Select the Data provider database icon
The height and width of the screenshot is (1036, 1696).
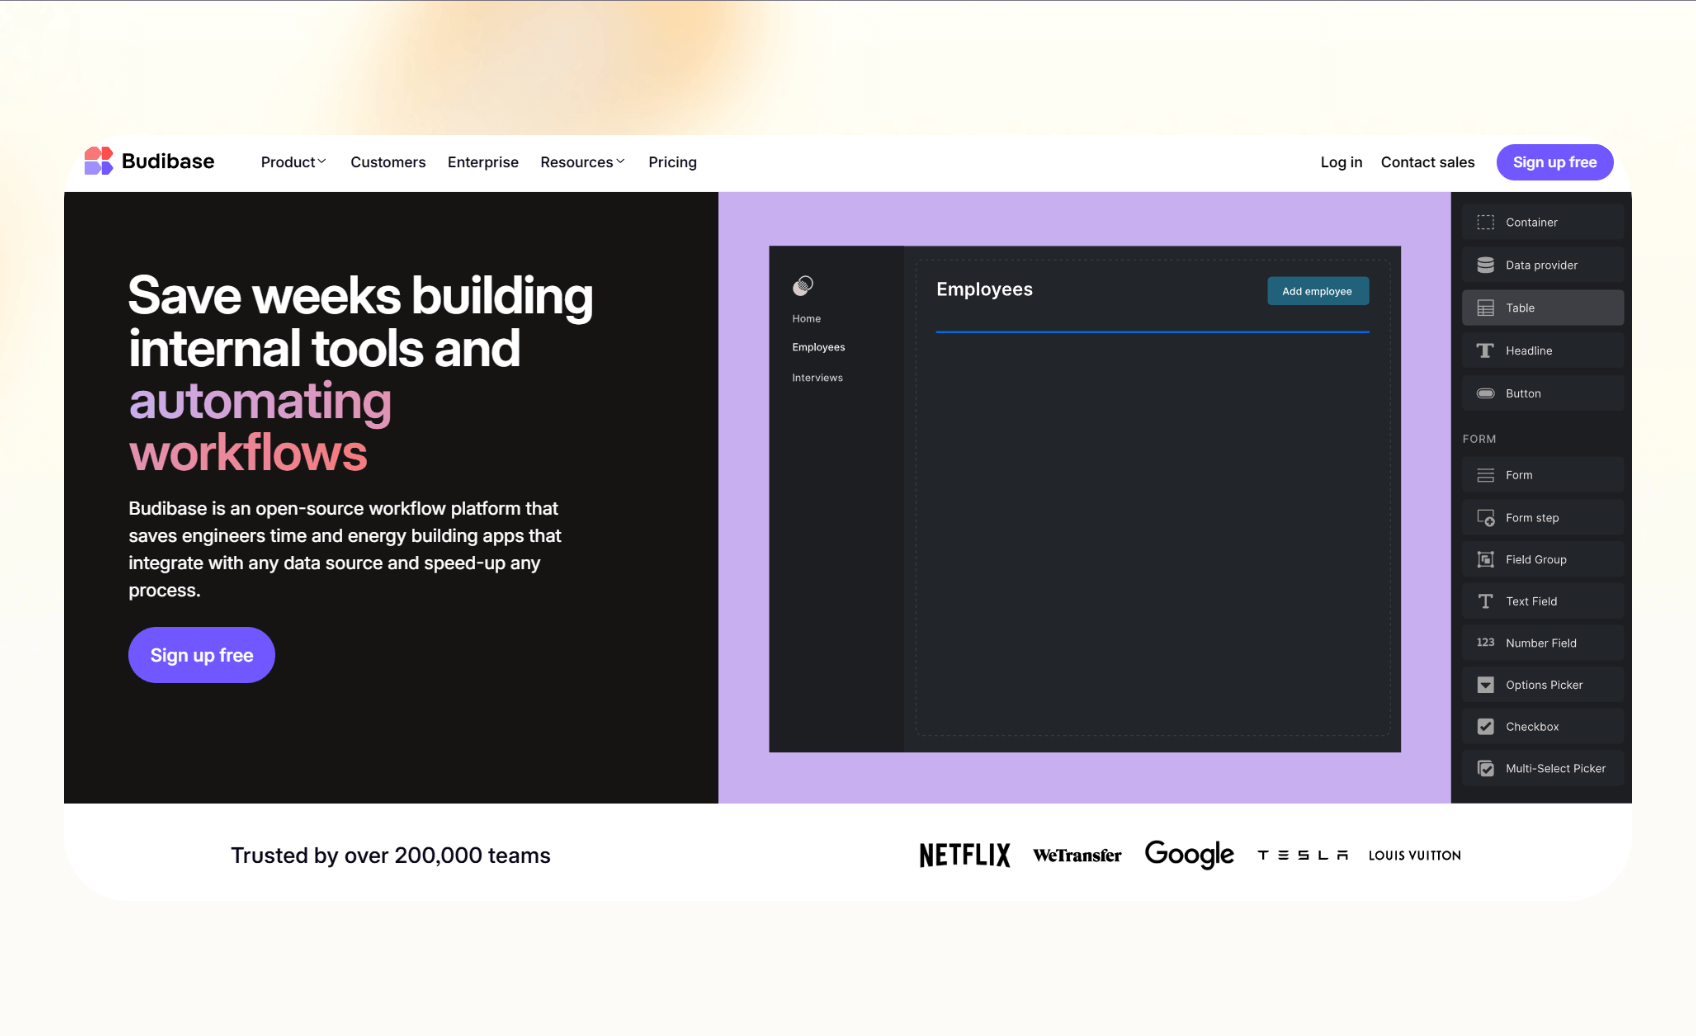coord(1485,265)
